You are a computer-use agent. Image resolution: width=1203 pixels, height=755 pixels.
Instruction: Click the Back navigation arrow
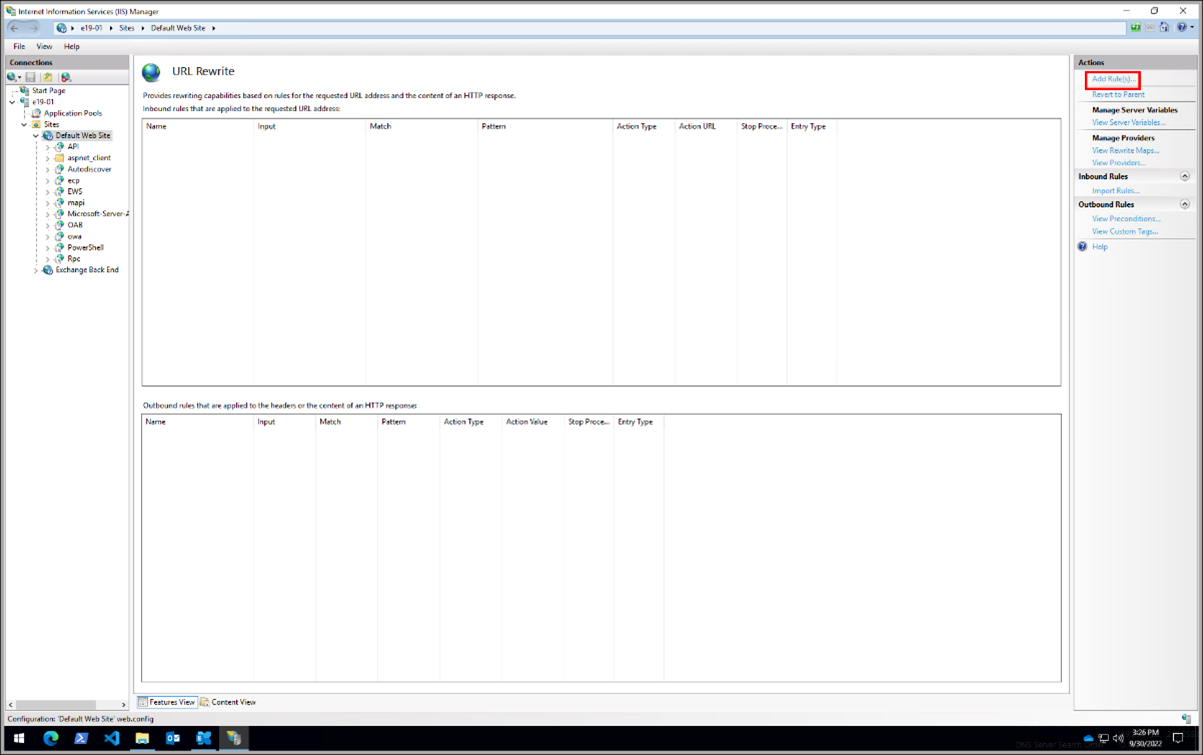[15, 28]
